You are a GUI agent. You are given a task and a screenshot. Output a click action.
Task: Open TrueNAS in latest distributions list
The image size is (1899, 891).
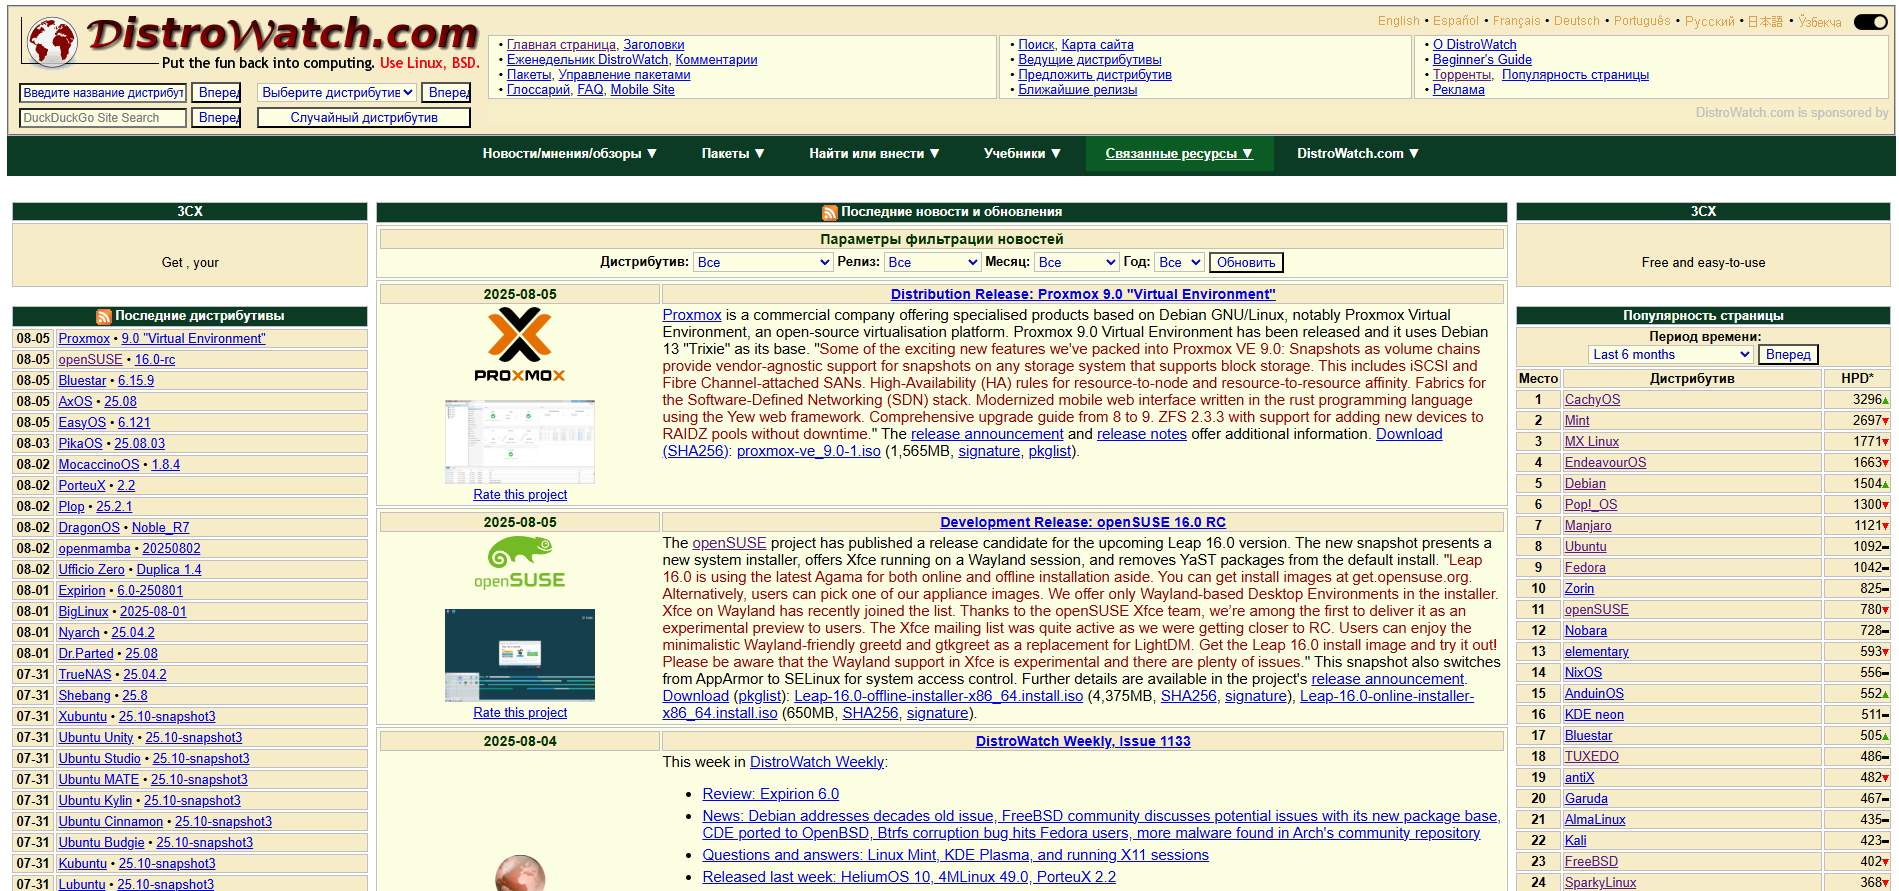coord(85,674)
